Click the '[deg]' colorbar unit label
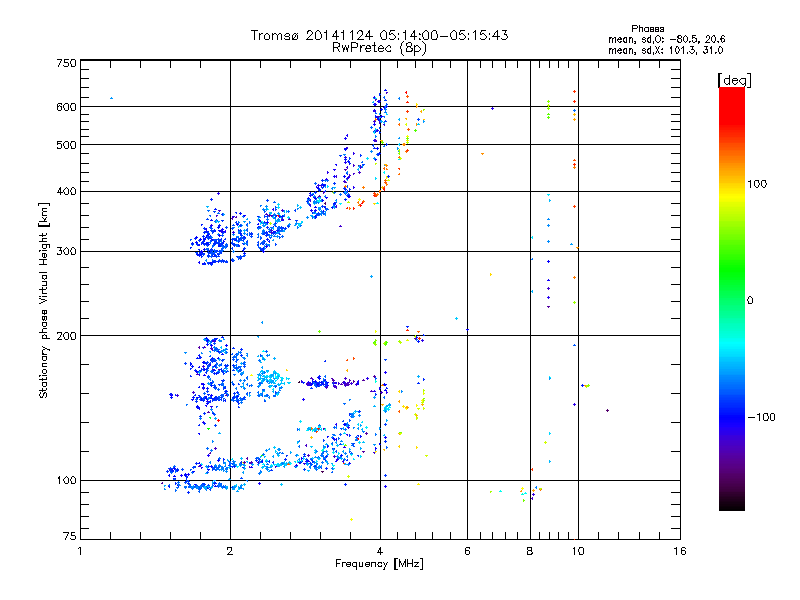This screenshot has width=800, height=600. tap(734, 80)
